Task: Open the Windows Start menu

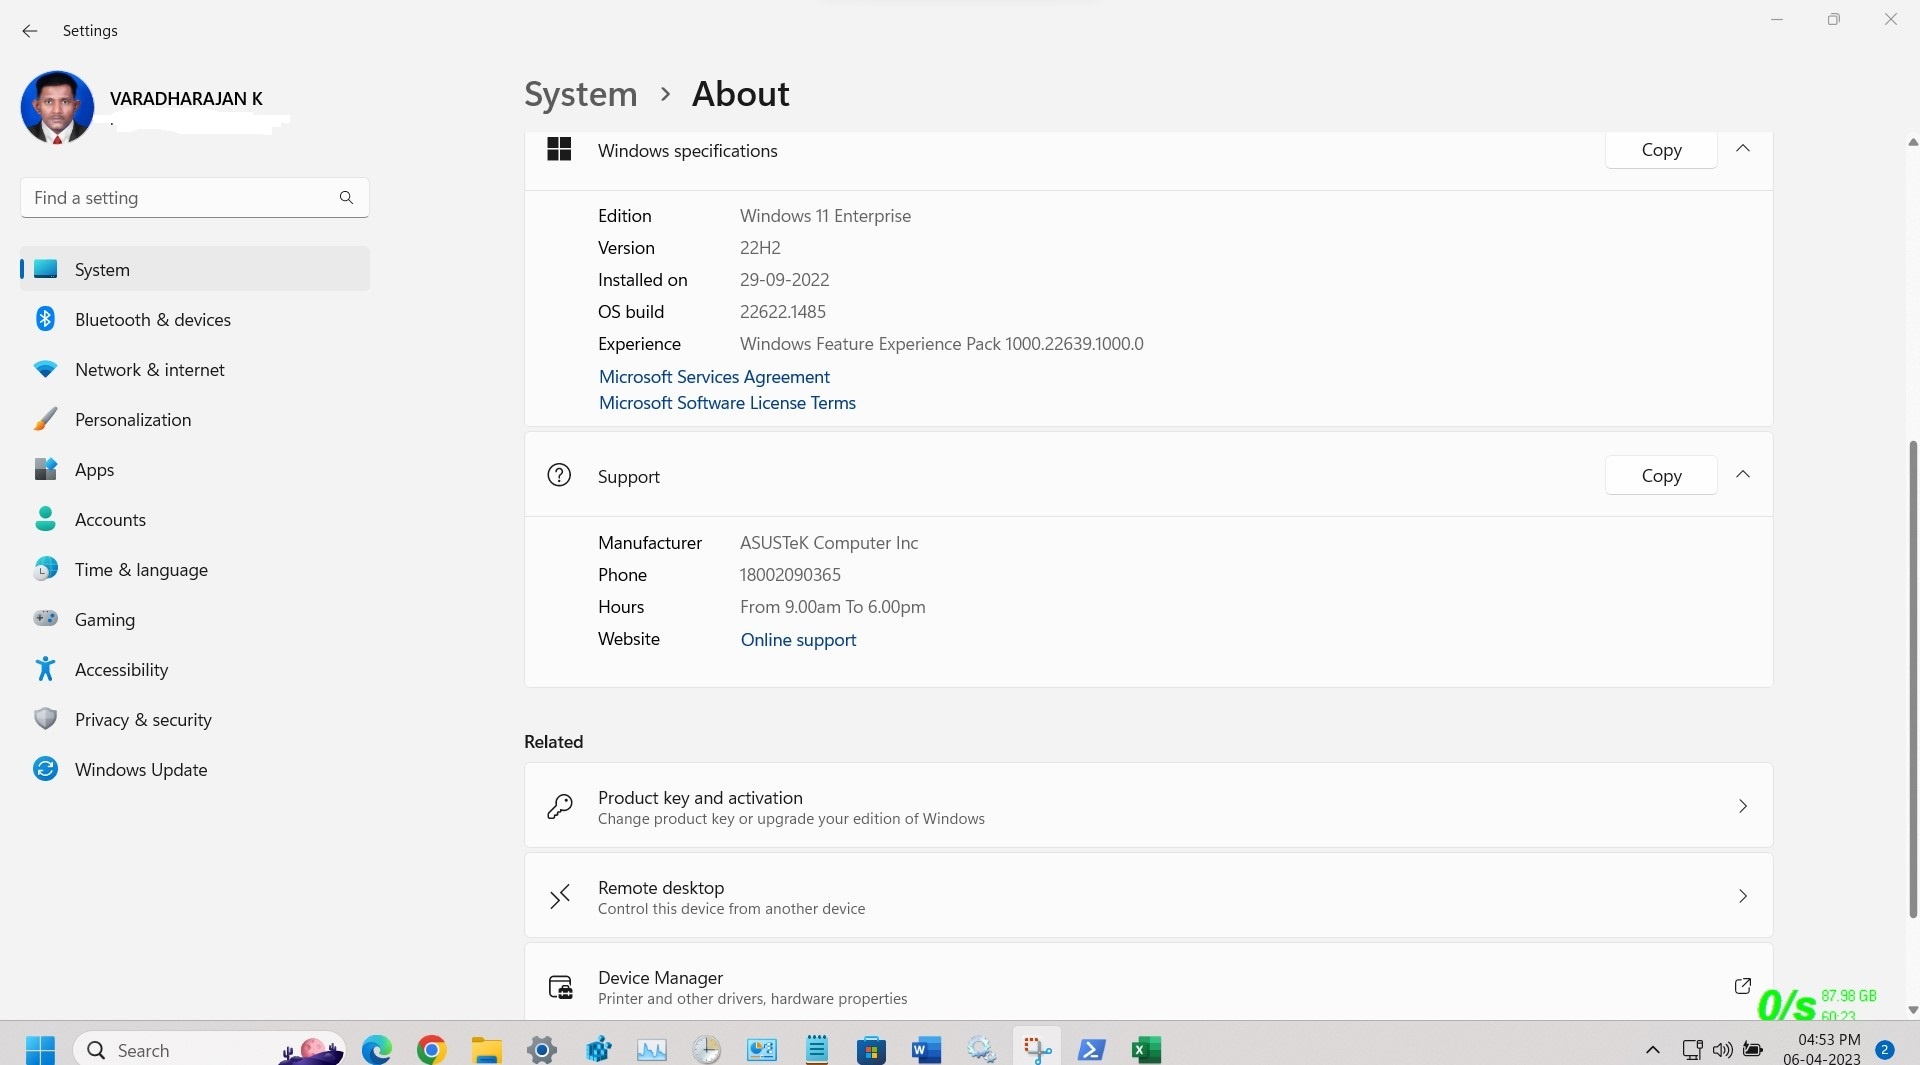Action: (40, 1050)
